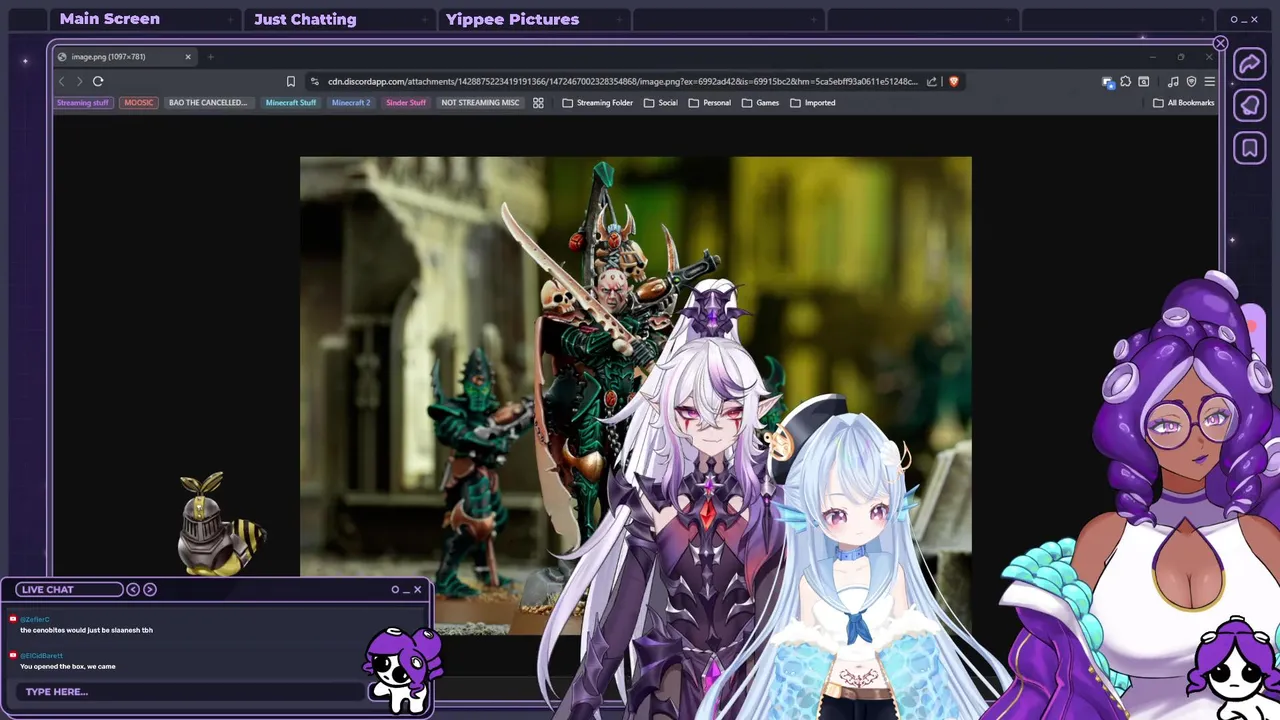
Task: Open the MOOSIC bookmark group
Action: click(x=139, y=102)
